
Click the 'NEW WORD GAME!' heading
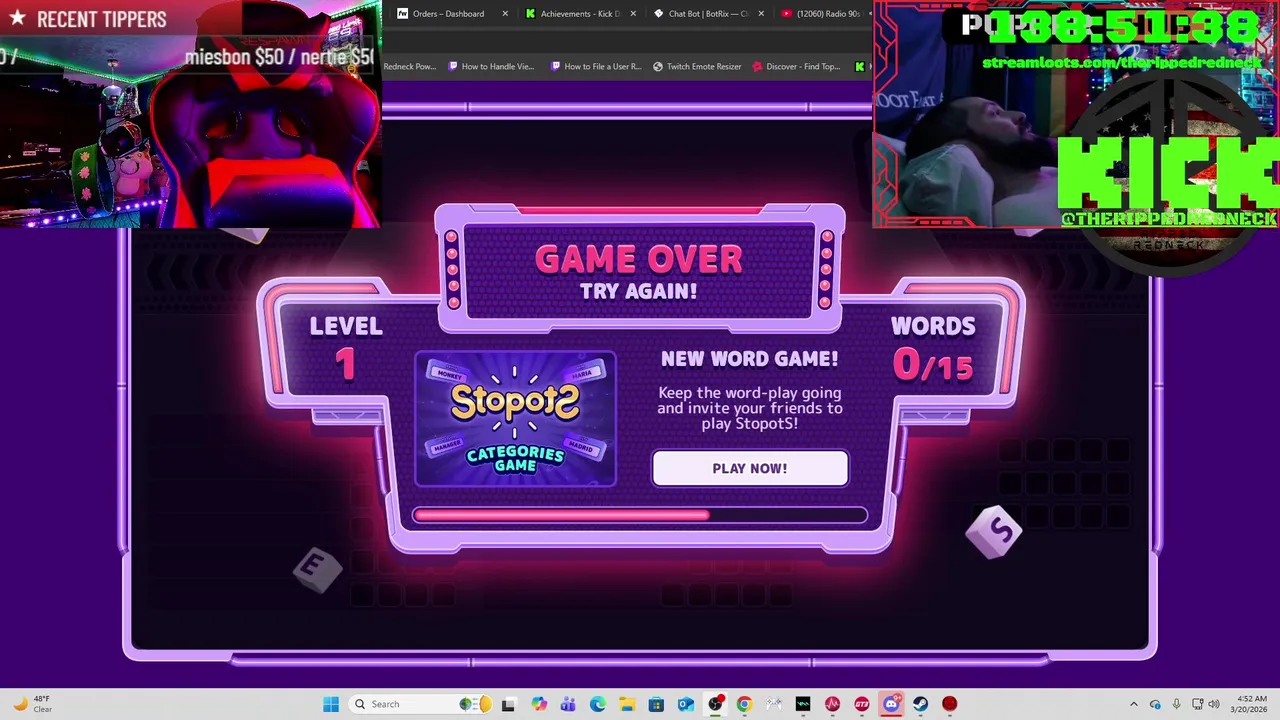(750, 359)
